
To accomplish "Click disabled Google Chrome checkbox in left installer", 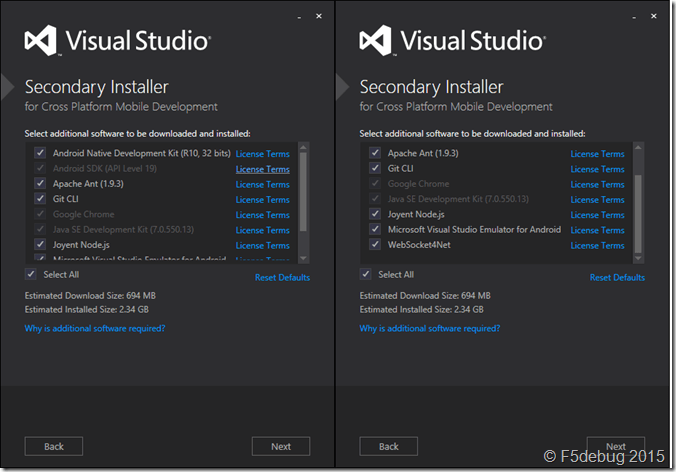I will click(x=40, y=214).
